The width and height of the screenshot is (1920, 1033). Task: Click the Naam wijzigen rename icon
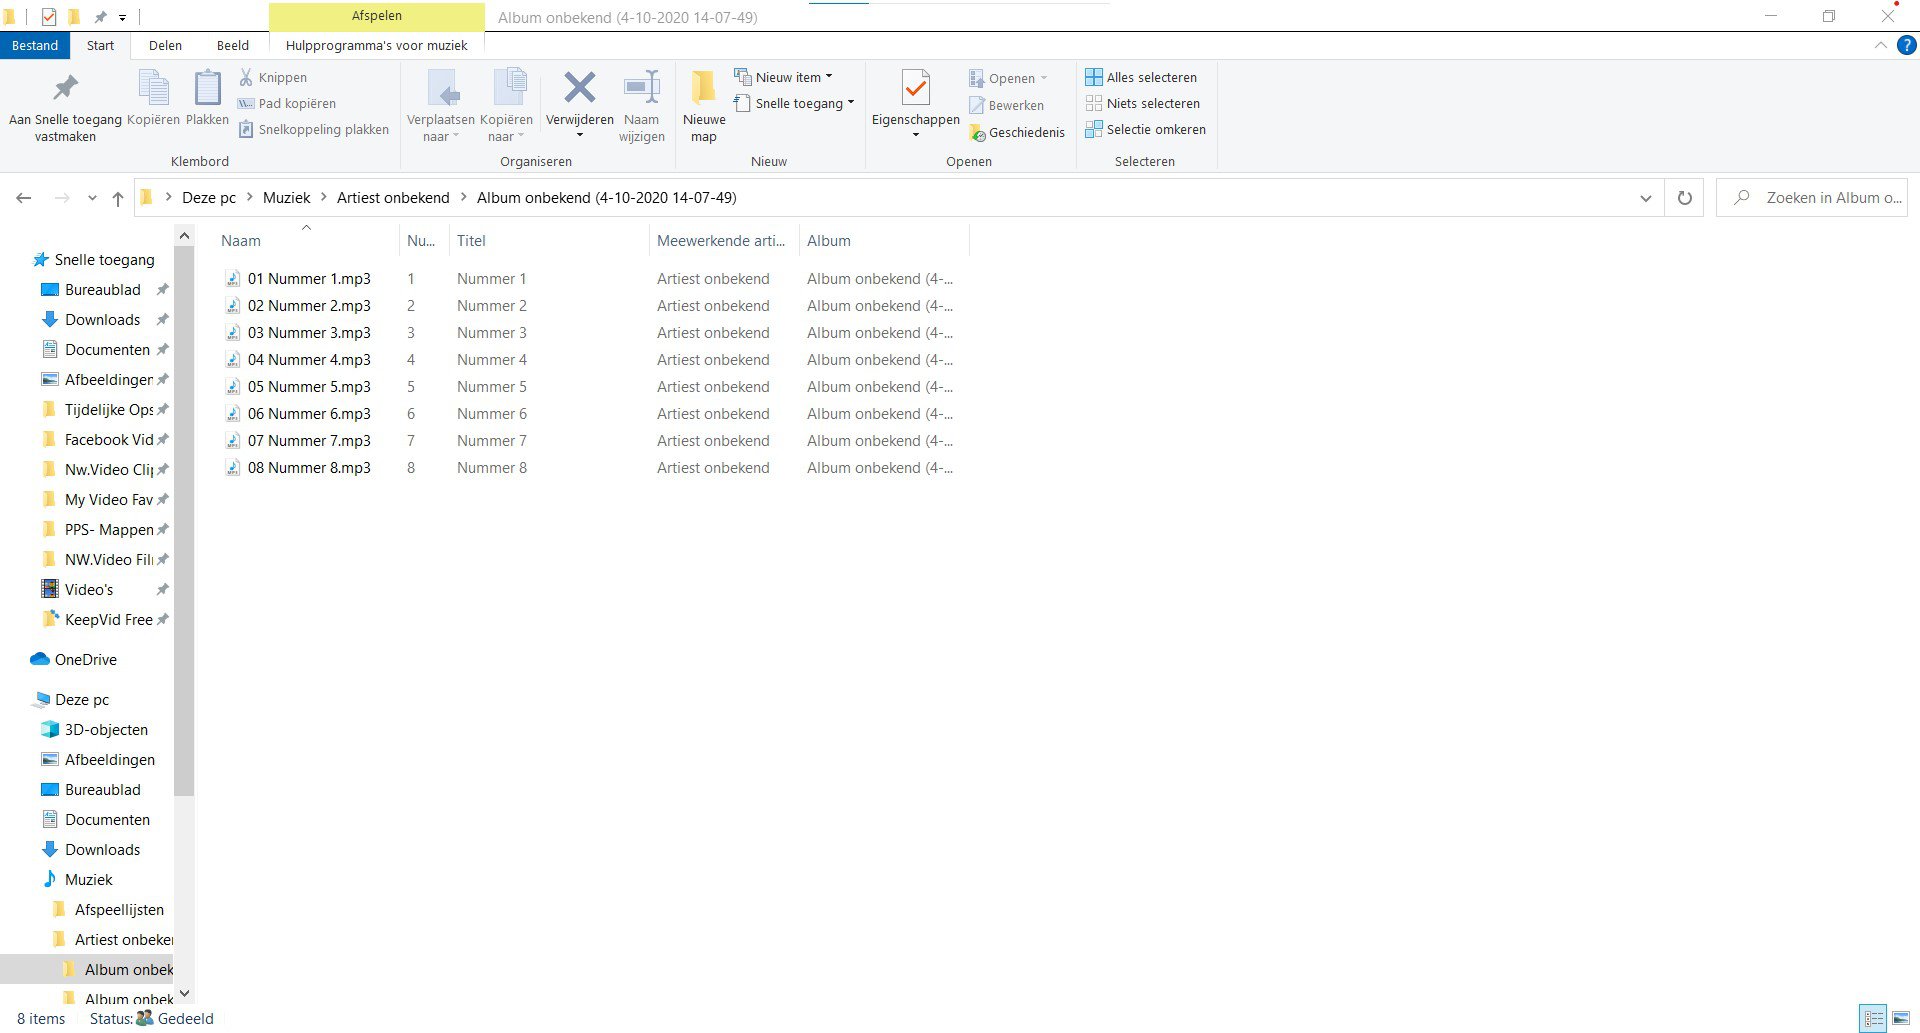click(x=641, y=88)
